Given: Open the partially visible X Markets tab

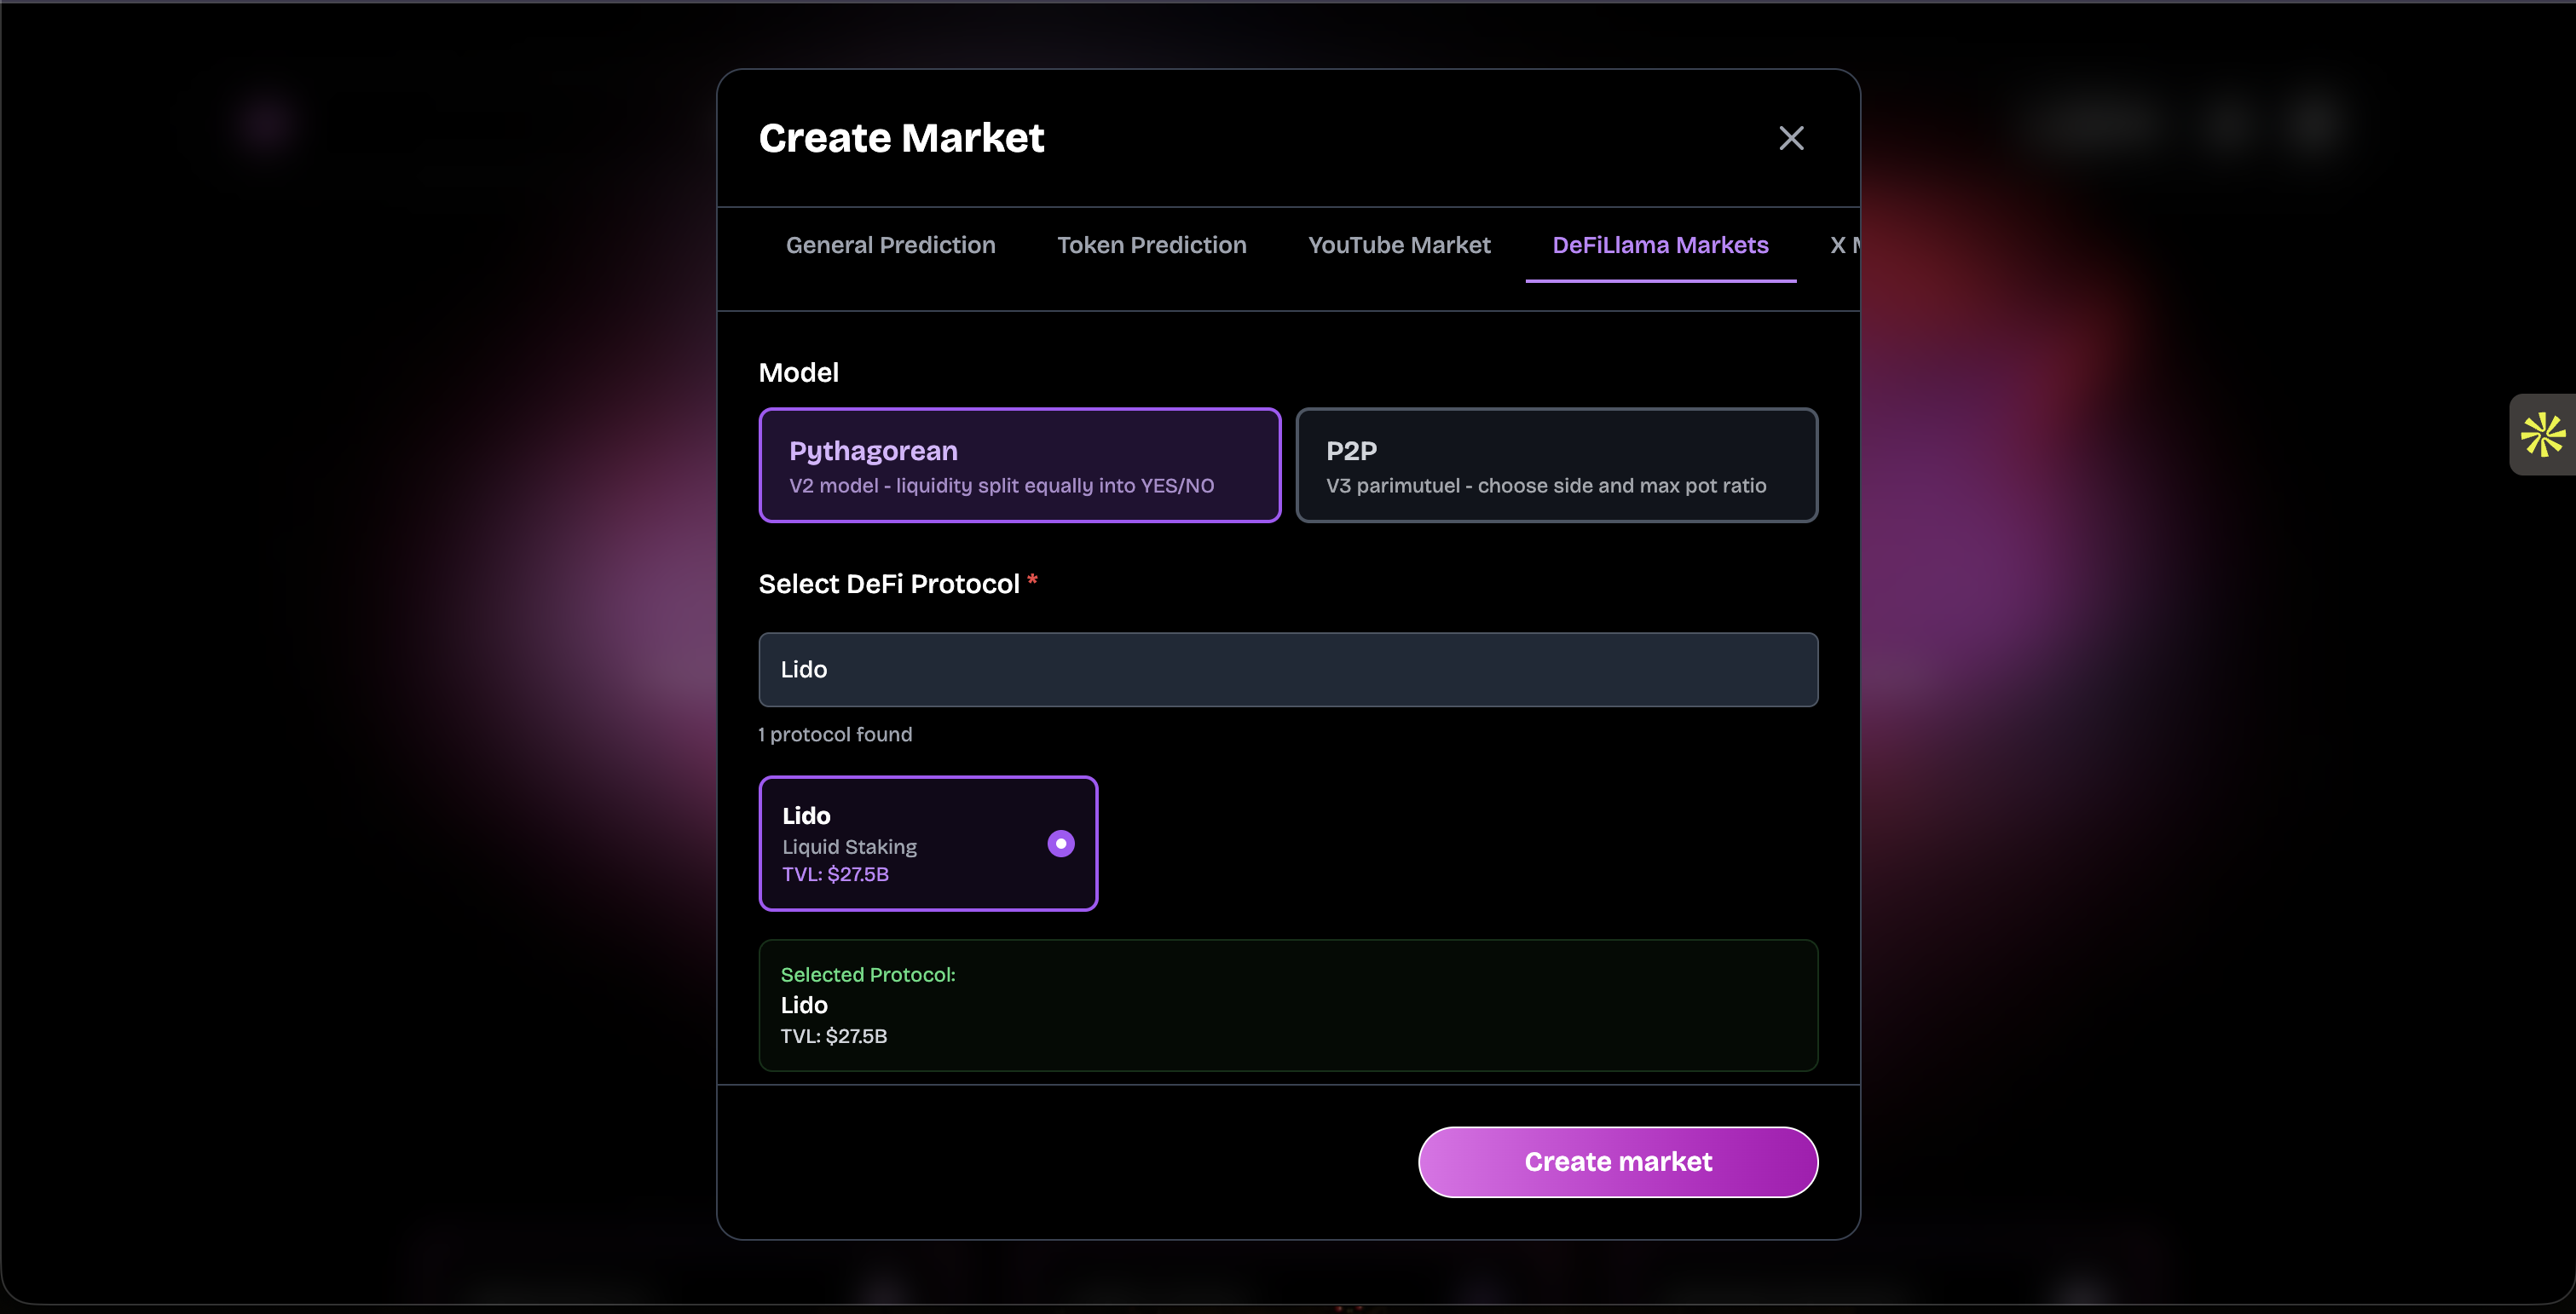Looking at the screenshot, I should pos(1845,245).
